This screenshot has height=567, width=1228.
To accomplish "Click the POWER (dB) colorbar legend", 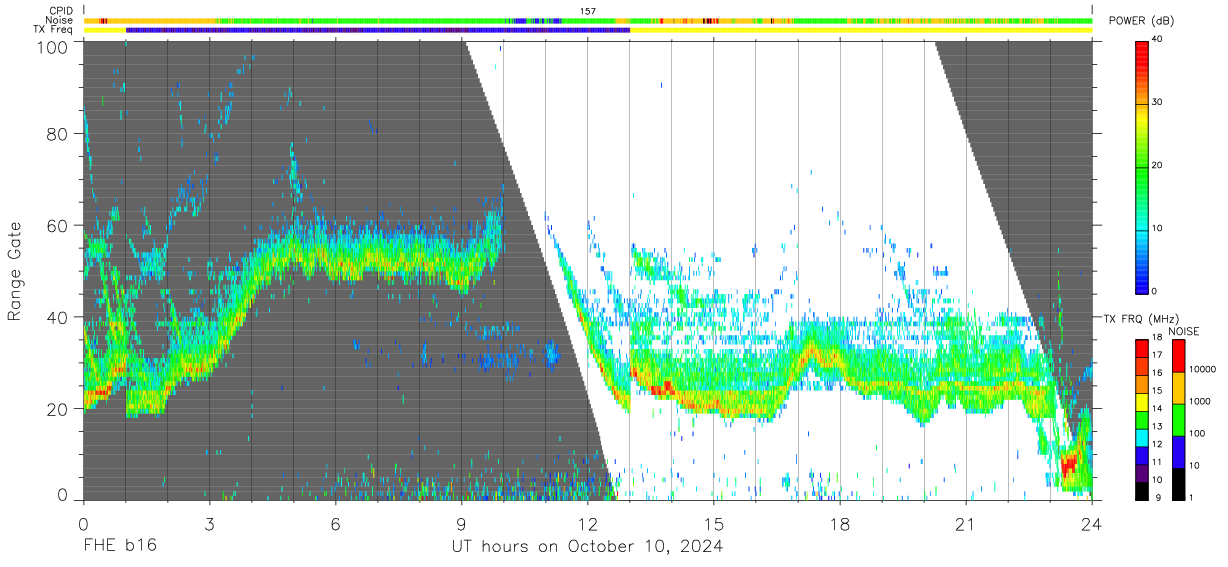I will (1142, 165).
